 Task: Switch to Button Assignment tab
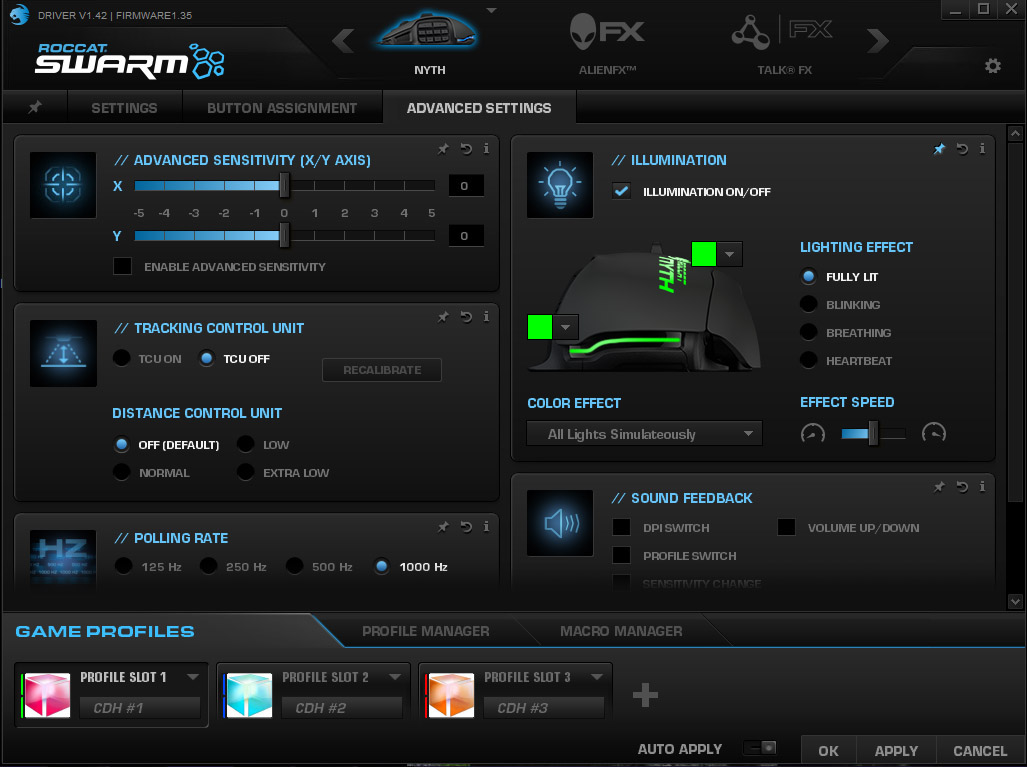point(282,108)
